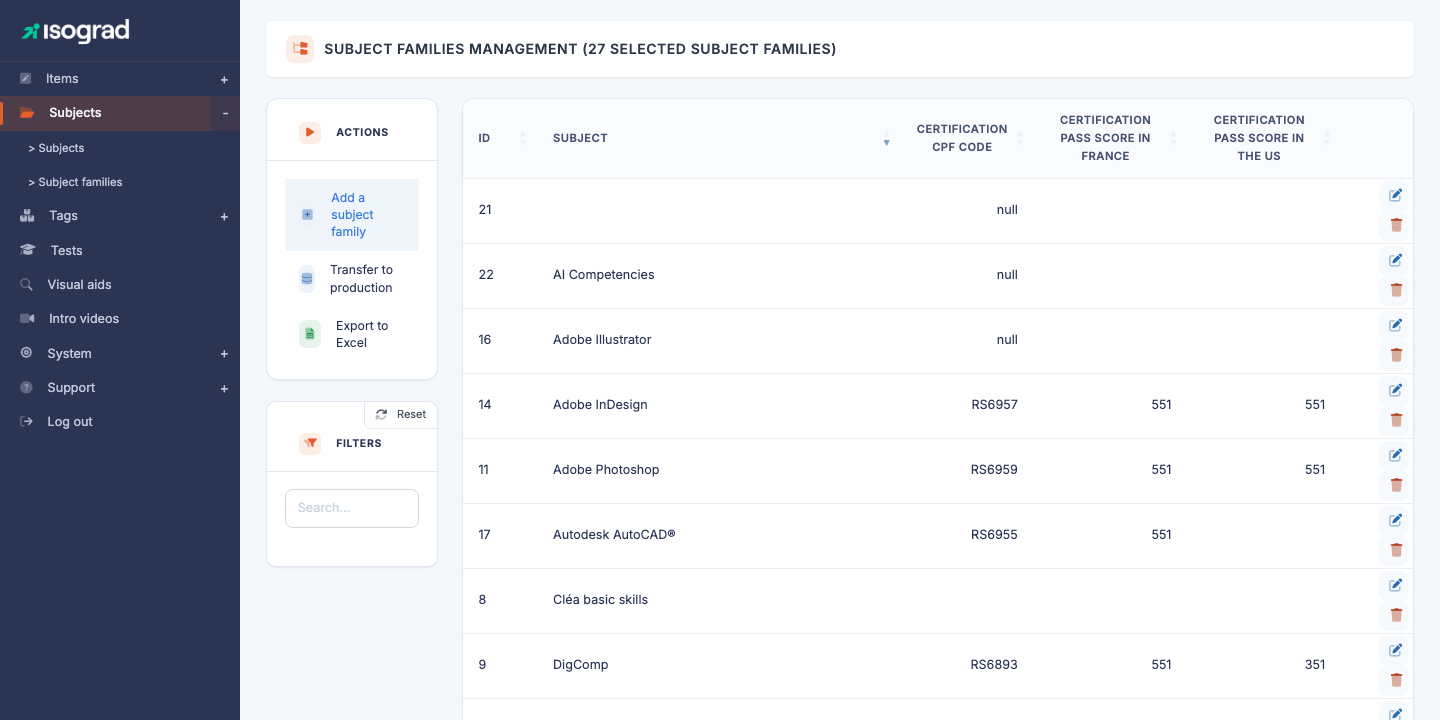Viewport: 1440px width, 720px height.
Task: Click the Transfer to production database icon
Action: tap(307, 278)
